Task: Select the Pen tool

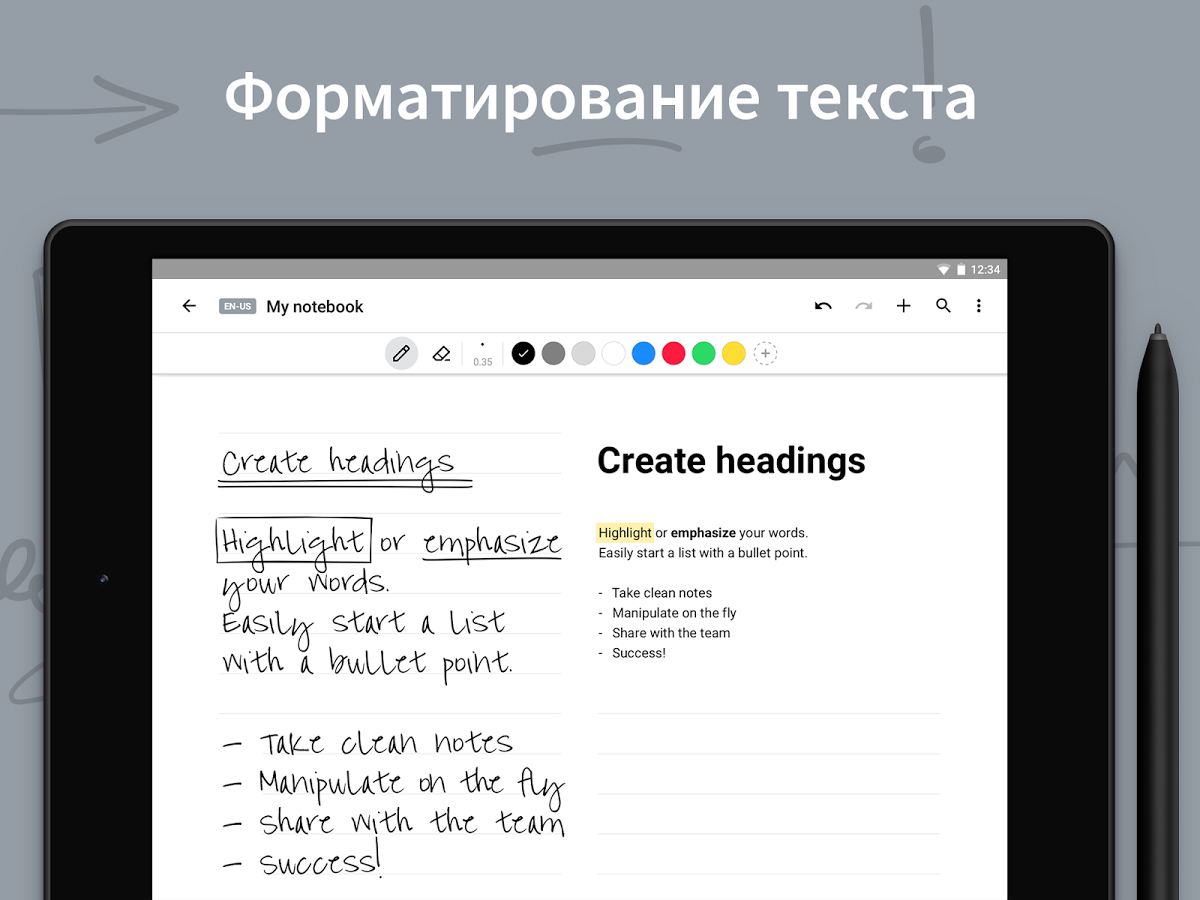Action: point(401,353)
